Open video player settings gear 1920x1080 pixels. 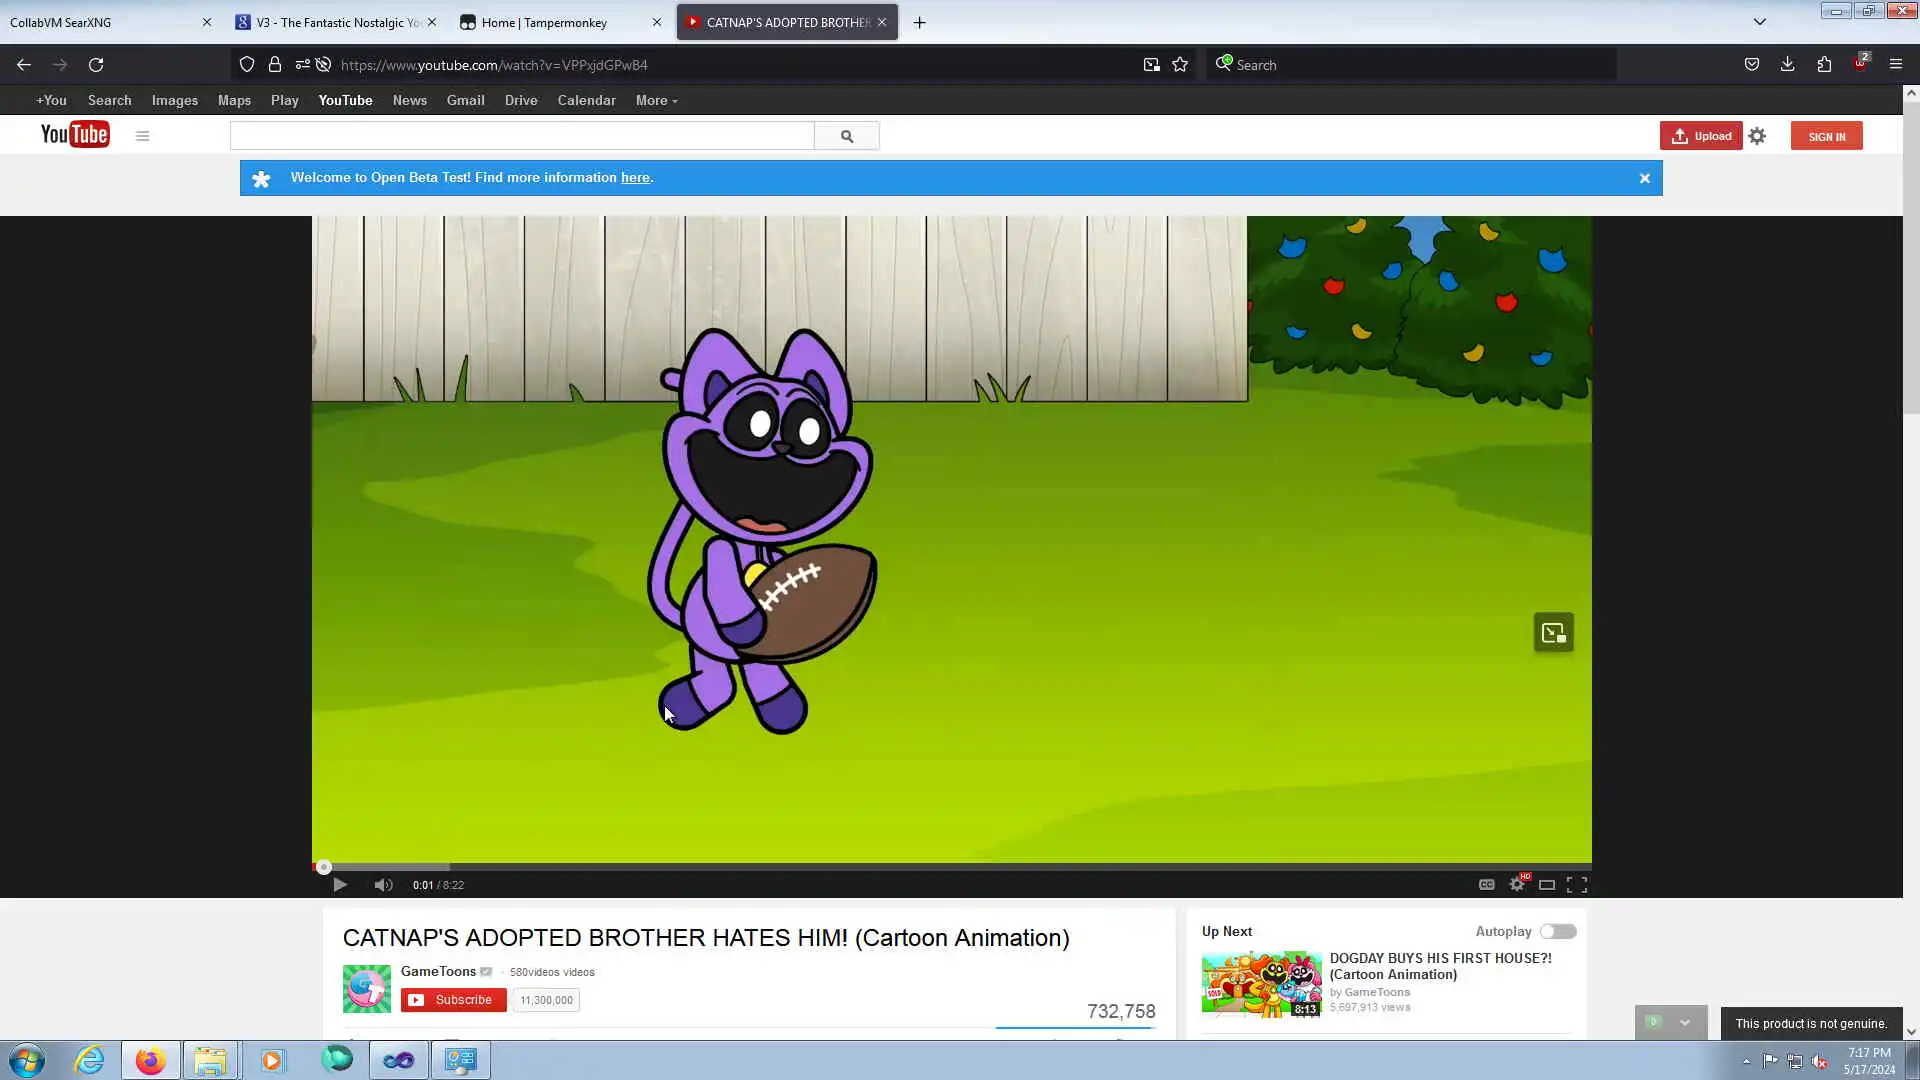coord(1517,885)
